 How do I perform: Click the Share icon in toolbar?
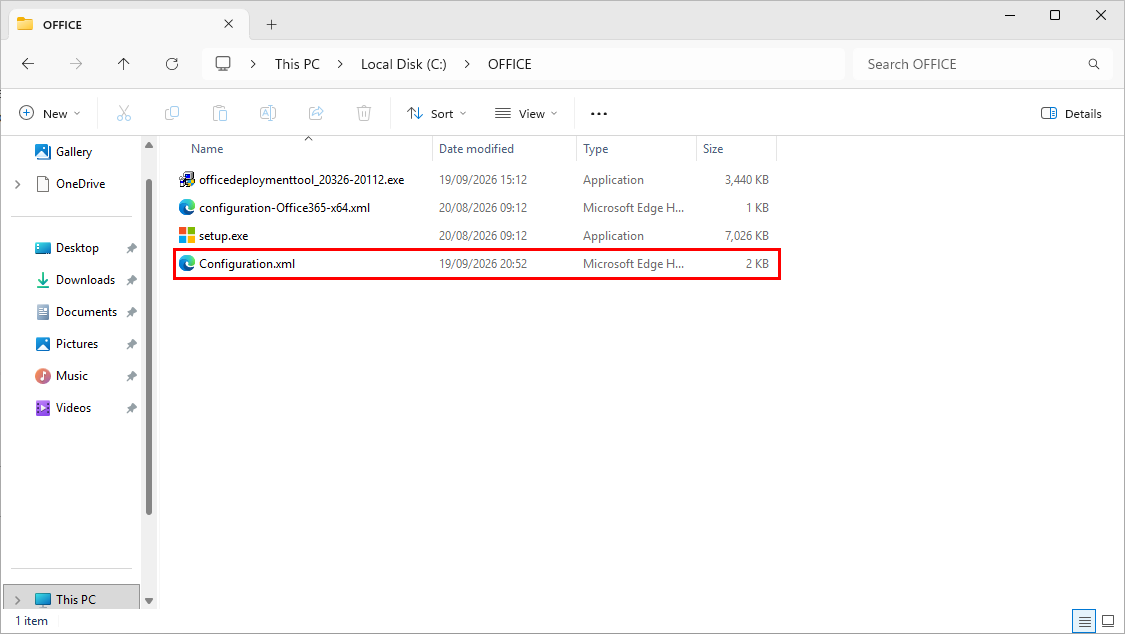pos(316,113)
